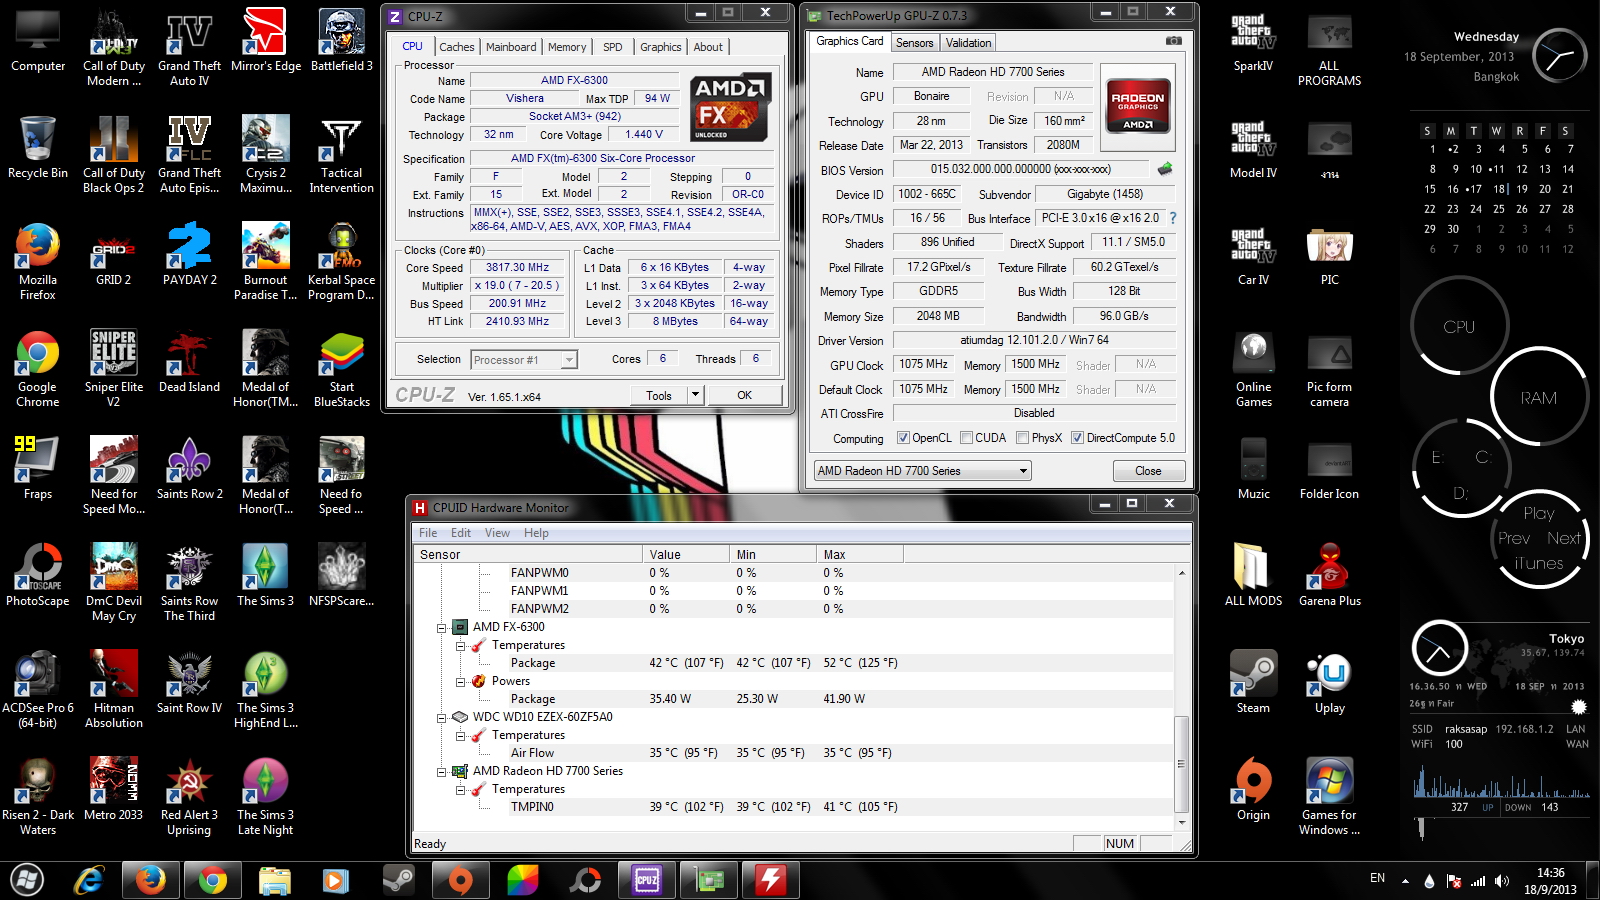Launch Firefox from the taskbar
Image resolution: width=1600 pixels, height=900 pixels.
(x=151, y=880)
